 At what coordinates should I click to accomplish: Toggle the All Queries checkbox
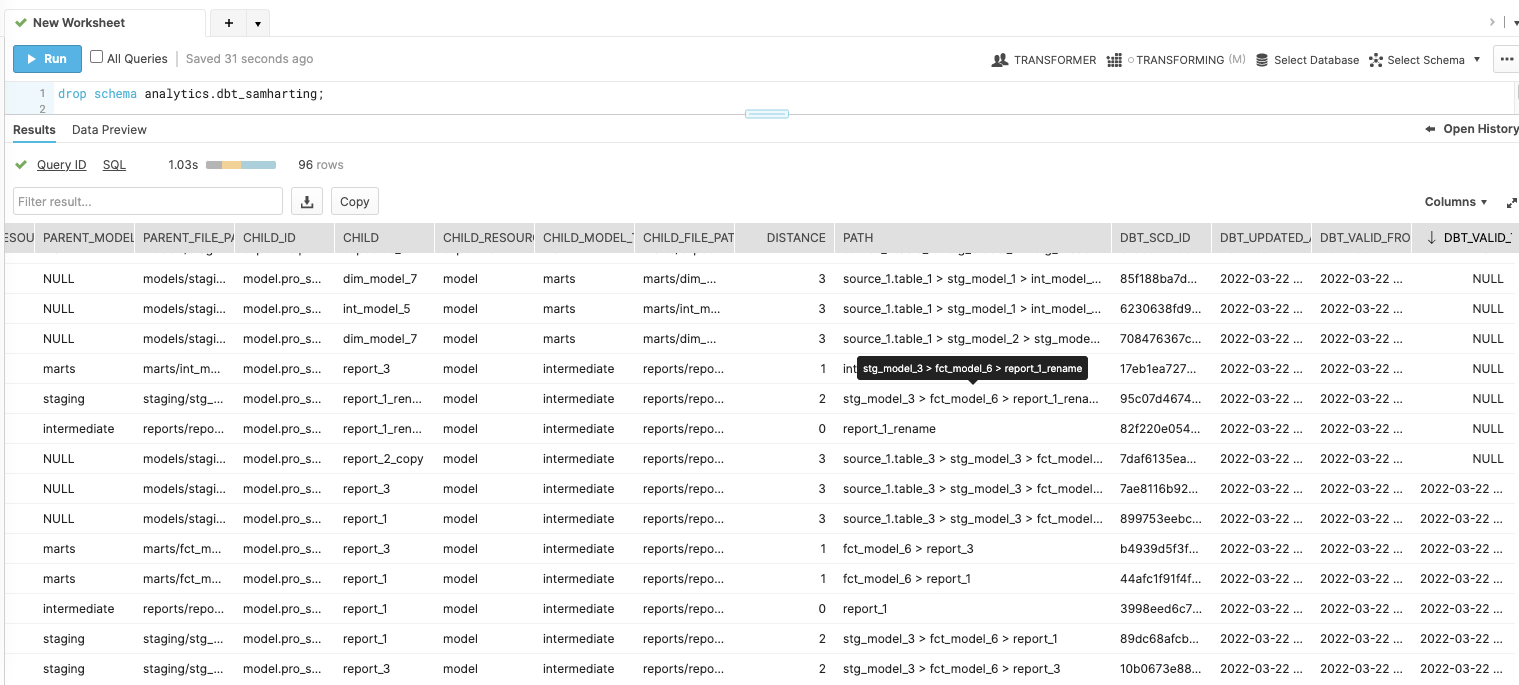pyautogui.click(x=97, y=57)
